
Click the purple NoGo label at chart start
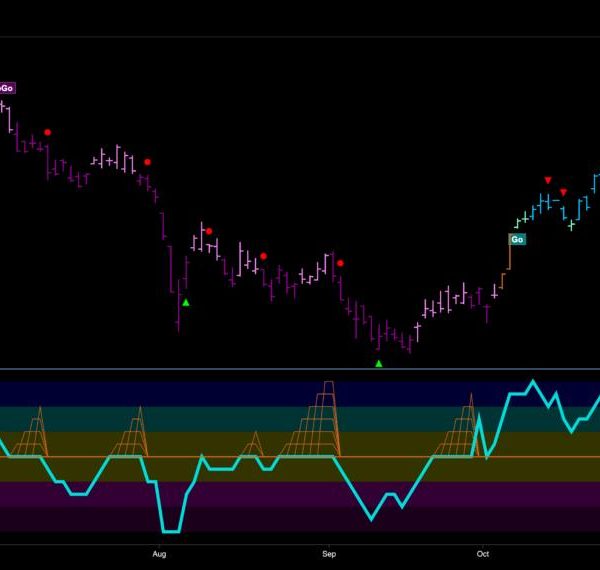click(x=7, y=88)
